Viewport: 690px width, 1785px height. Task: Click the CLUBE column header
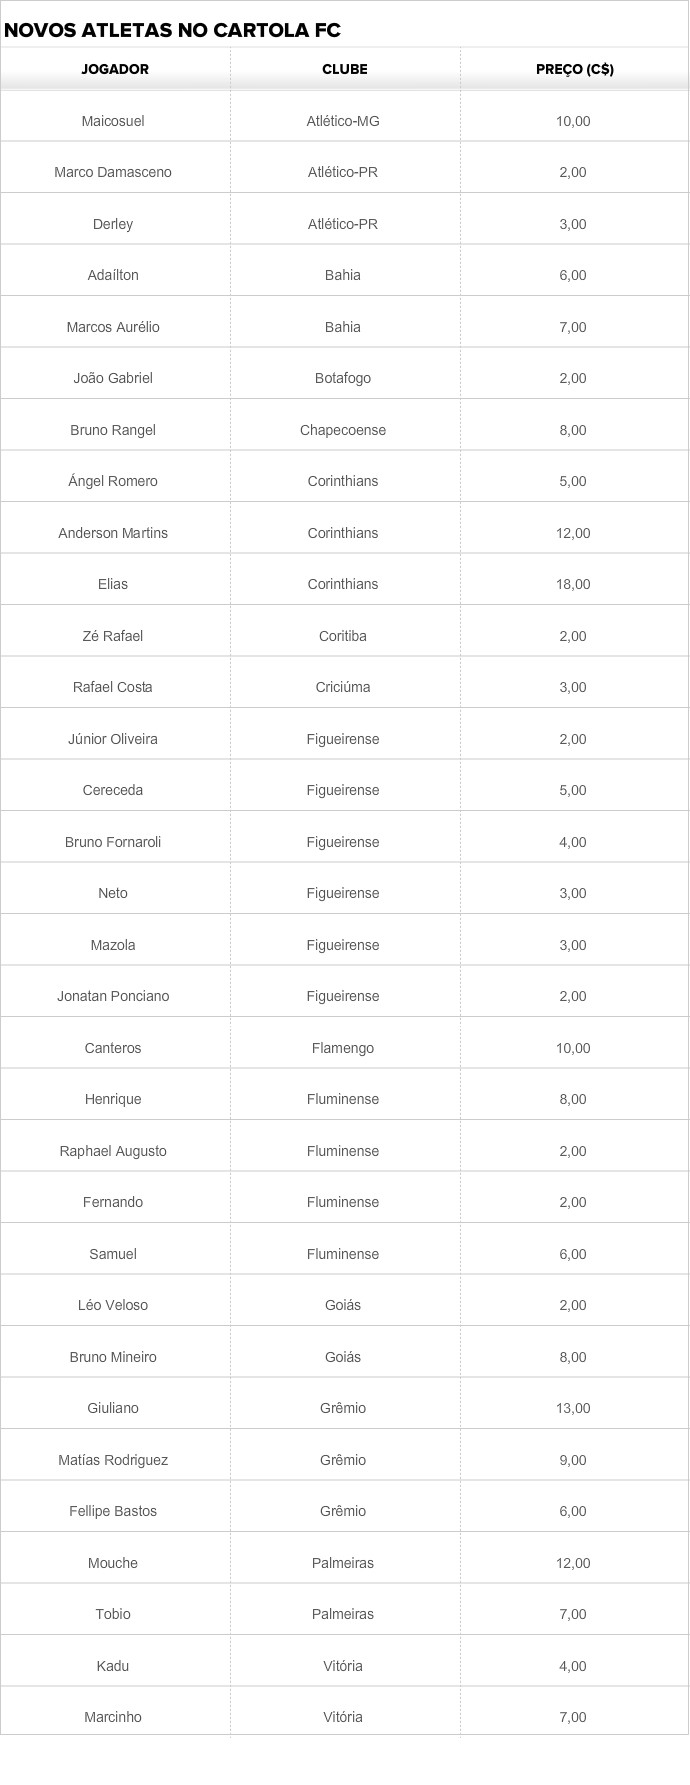tap(344, 69)
